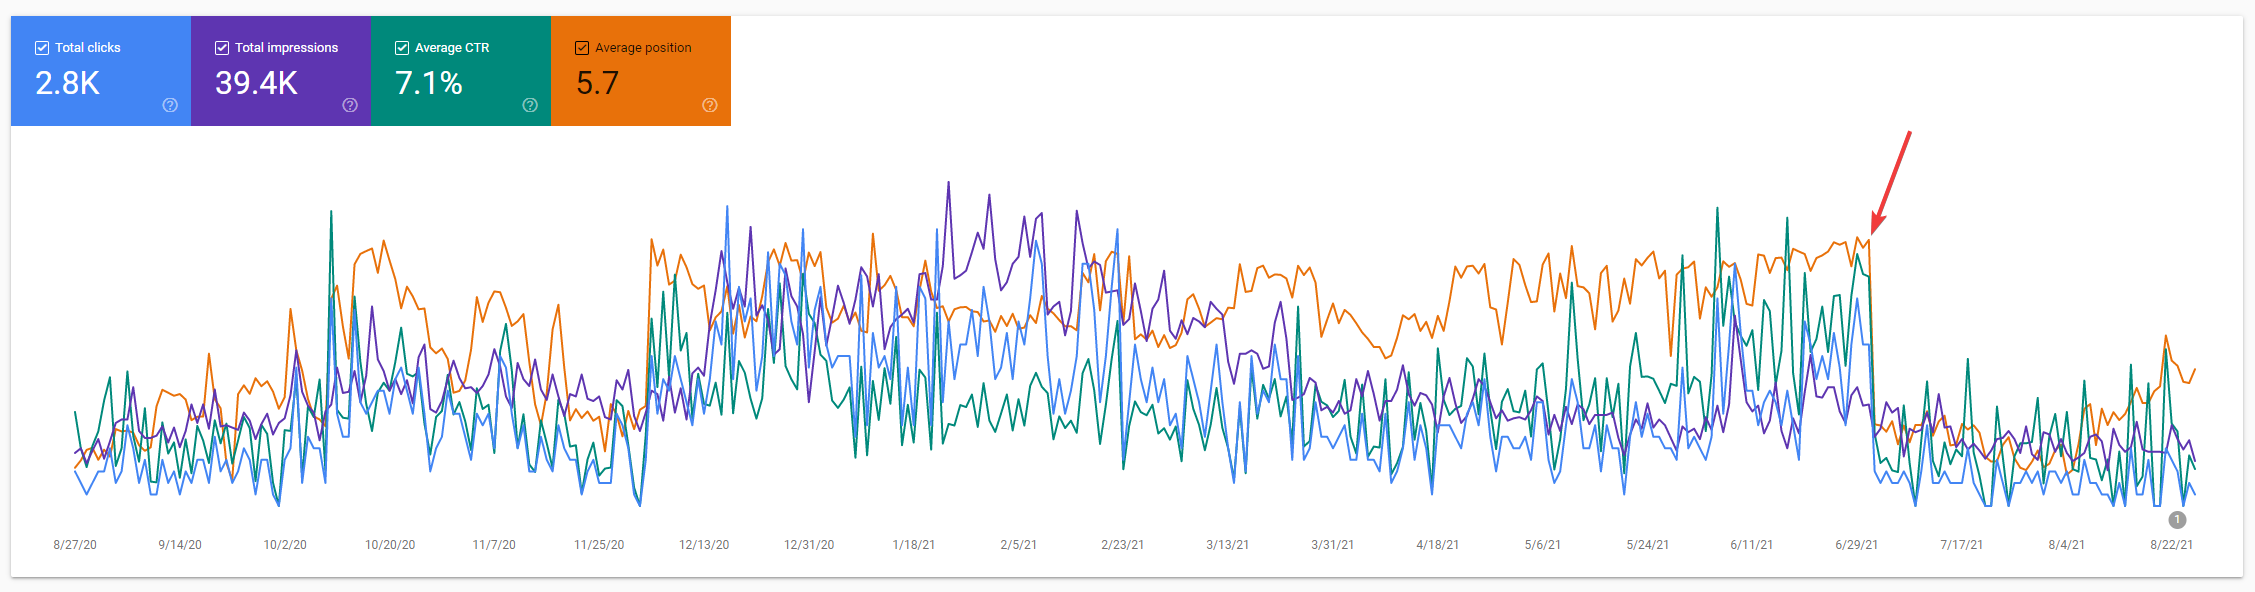Screen dimensions: 2255x592
Task: Click the 10/20/20 date on the axis
Action: pos(390,545)
